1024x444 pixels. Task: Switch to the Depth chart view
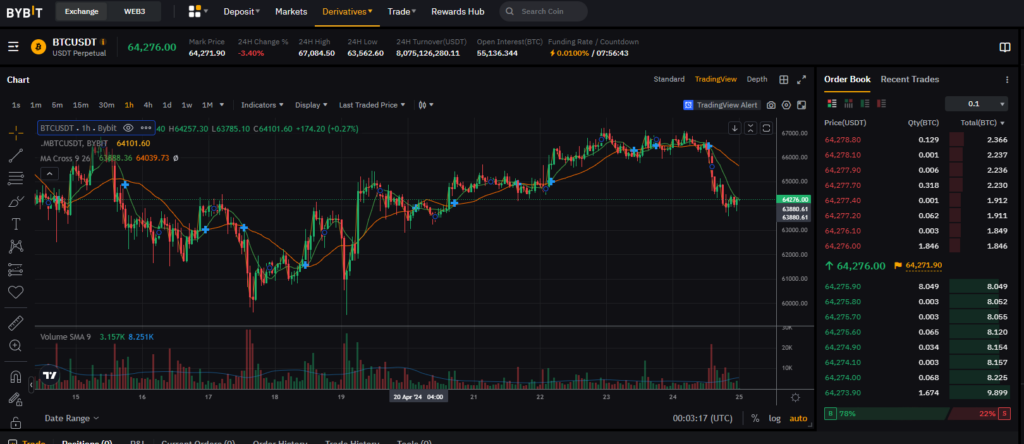(757, 79)
